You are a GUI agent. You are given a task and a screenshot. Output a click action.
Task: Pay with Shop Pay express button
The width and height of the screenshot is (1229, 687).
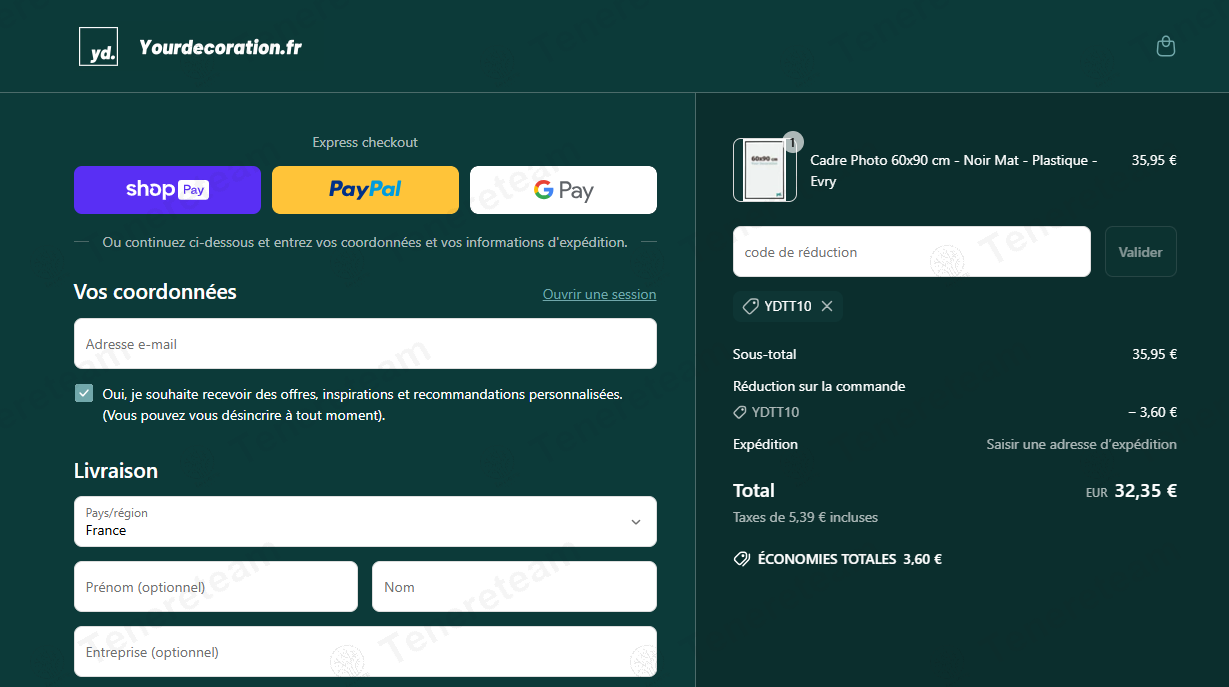tap(167, 190)
